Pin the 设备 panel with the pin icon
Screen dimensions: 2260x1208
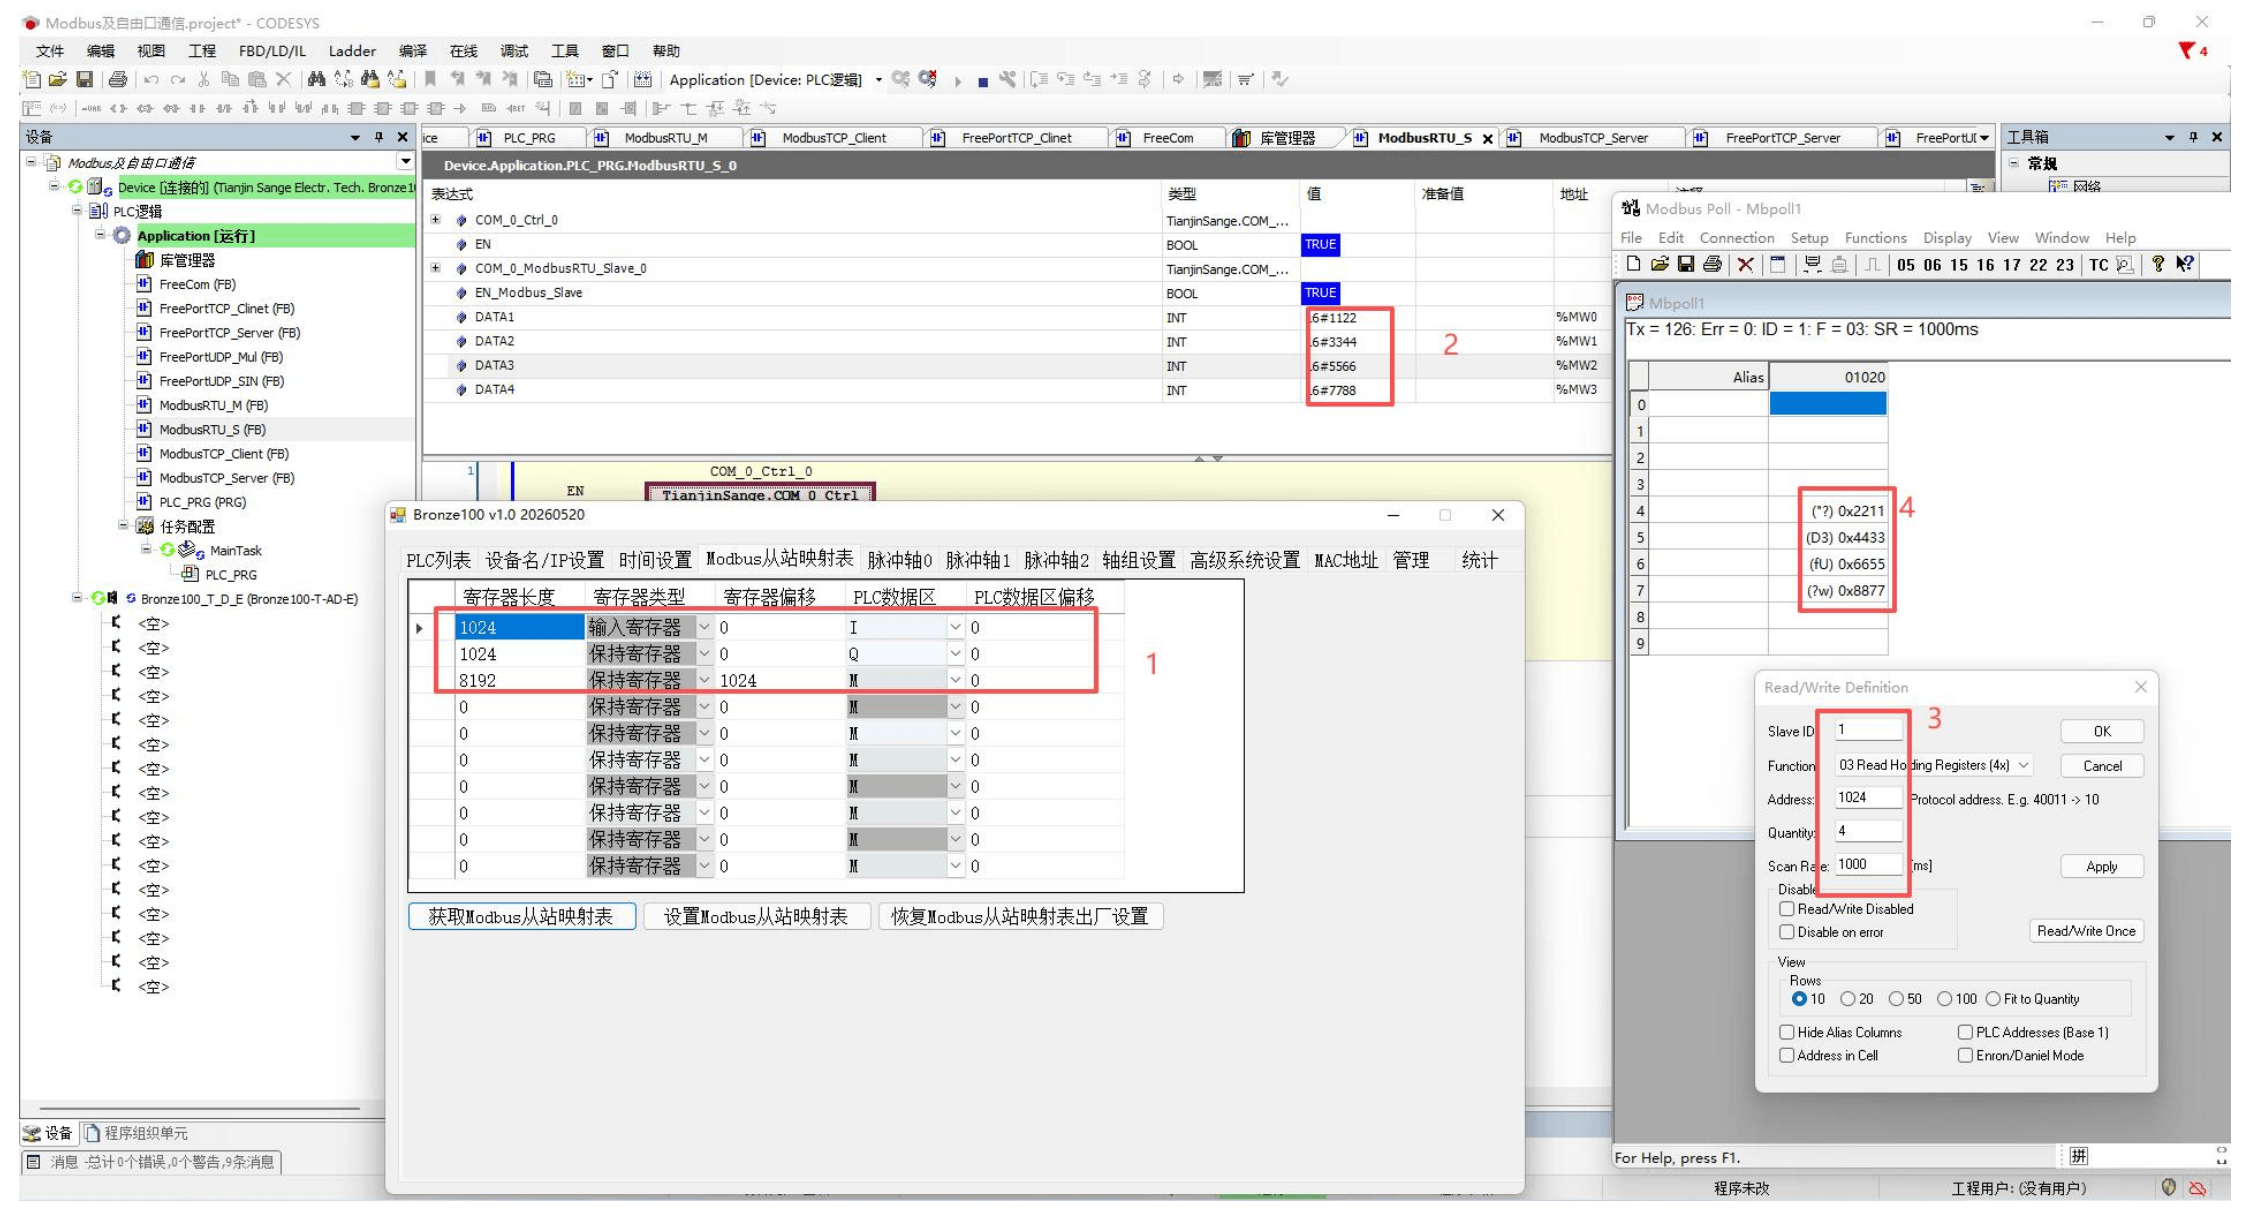pyautogui.click(x=379, y=137)
